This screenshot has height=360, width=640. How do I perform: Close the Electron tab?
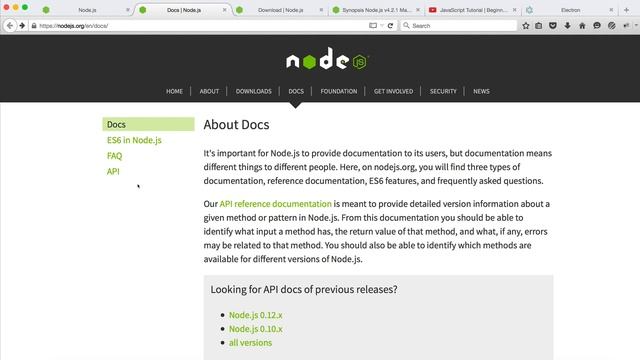(611, 10)
